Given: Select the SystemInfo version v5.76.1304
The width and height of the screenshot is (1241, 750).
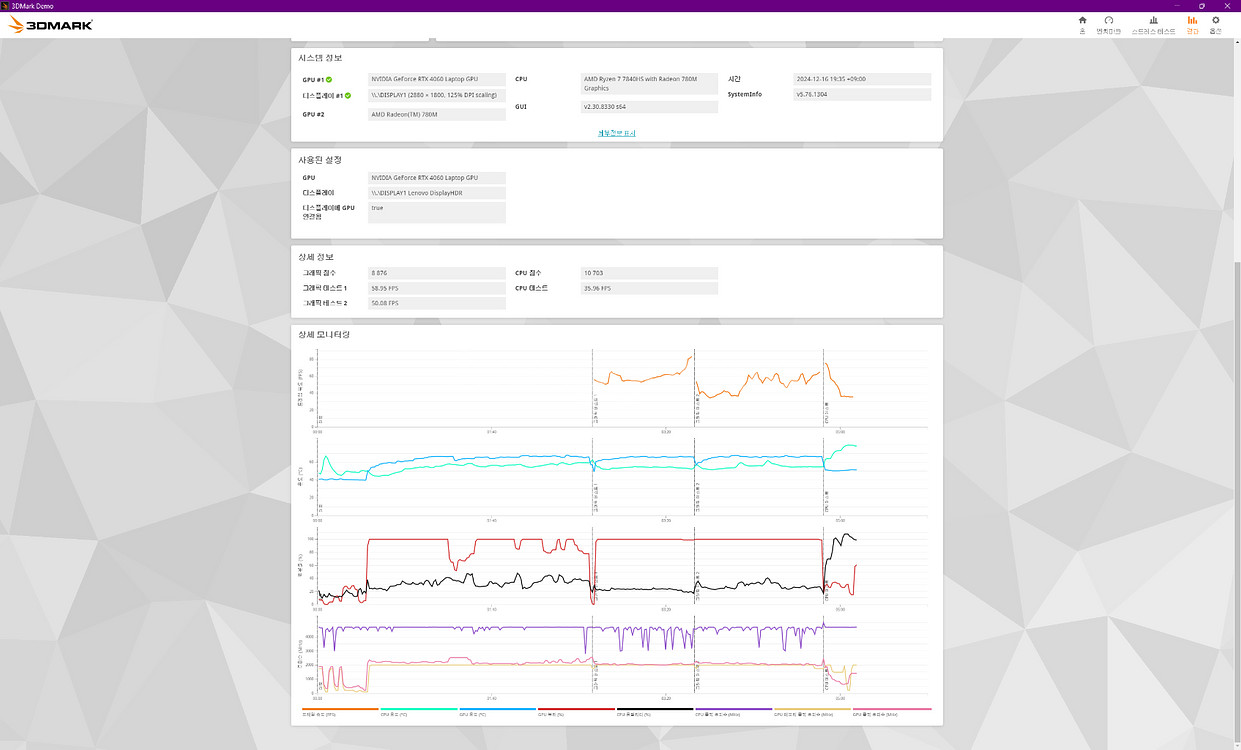Looking at the screenshot, I should (862, 95).
